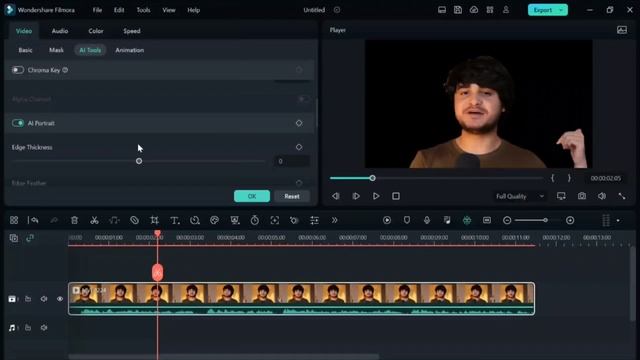Click the playhead scissors marker
This screenshot has height=360, width=640.
click(x=157, y=273)
